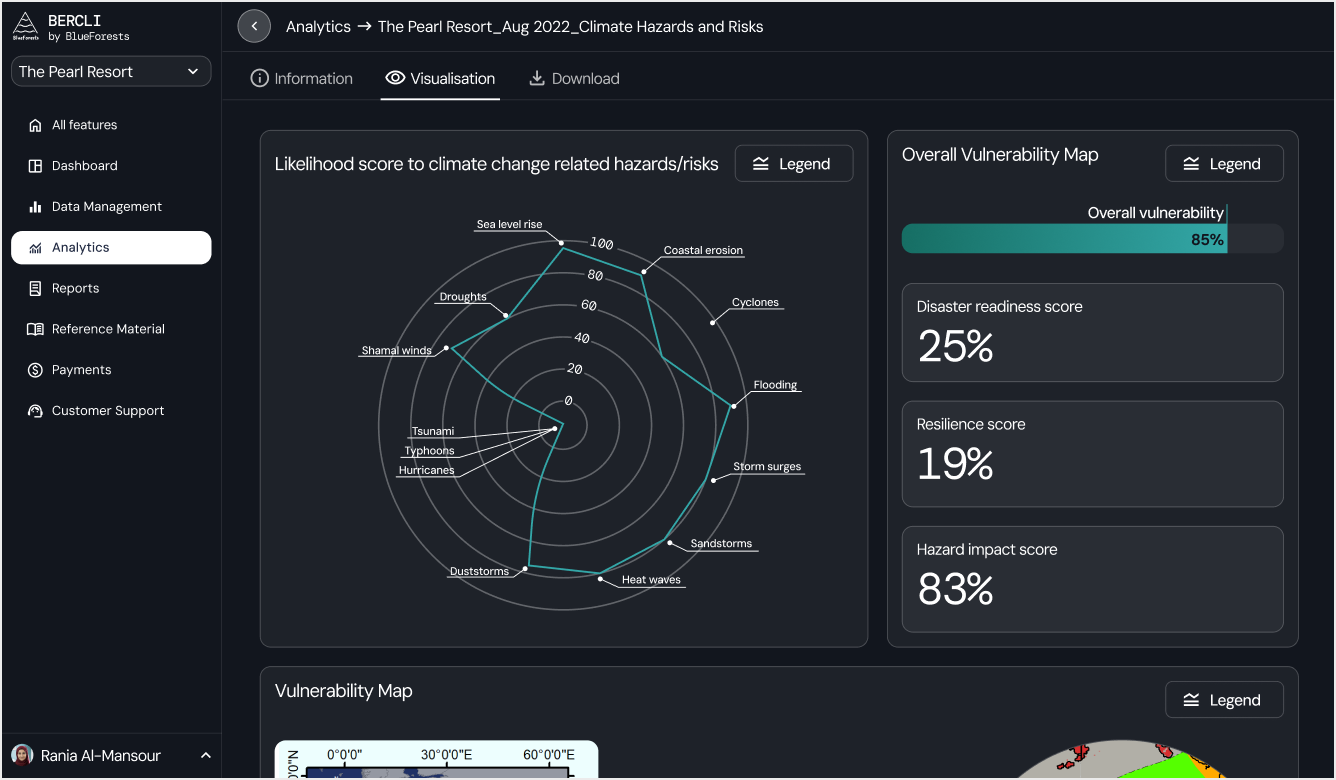Image resolution: width=1336 pixels, height=780 pixels.
Task: Click the Disaster readiness score card
Action: tap(1092, 333)
